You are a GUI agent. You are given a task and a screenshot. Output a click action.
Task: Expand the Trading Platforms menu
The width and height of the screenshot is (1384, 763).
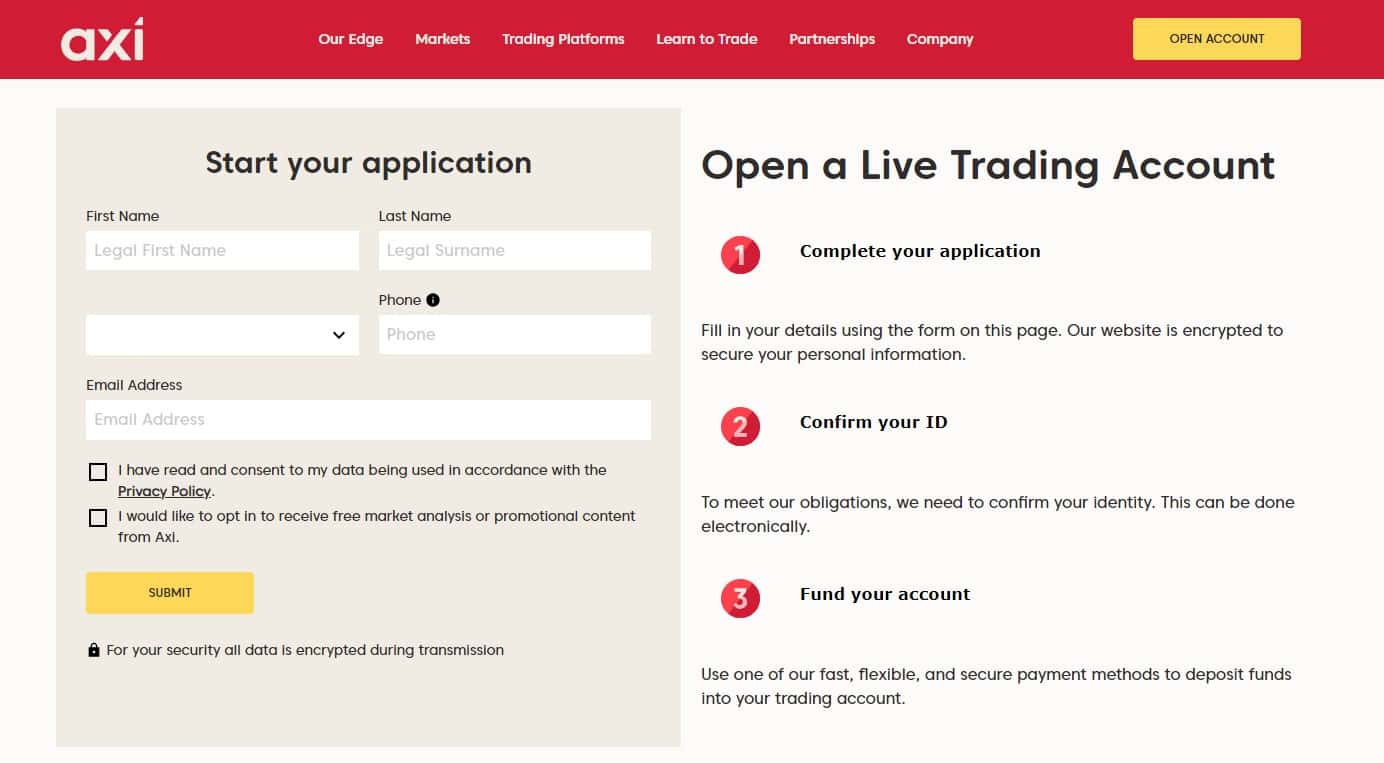tap(563, 39)
